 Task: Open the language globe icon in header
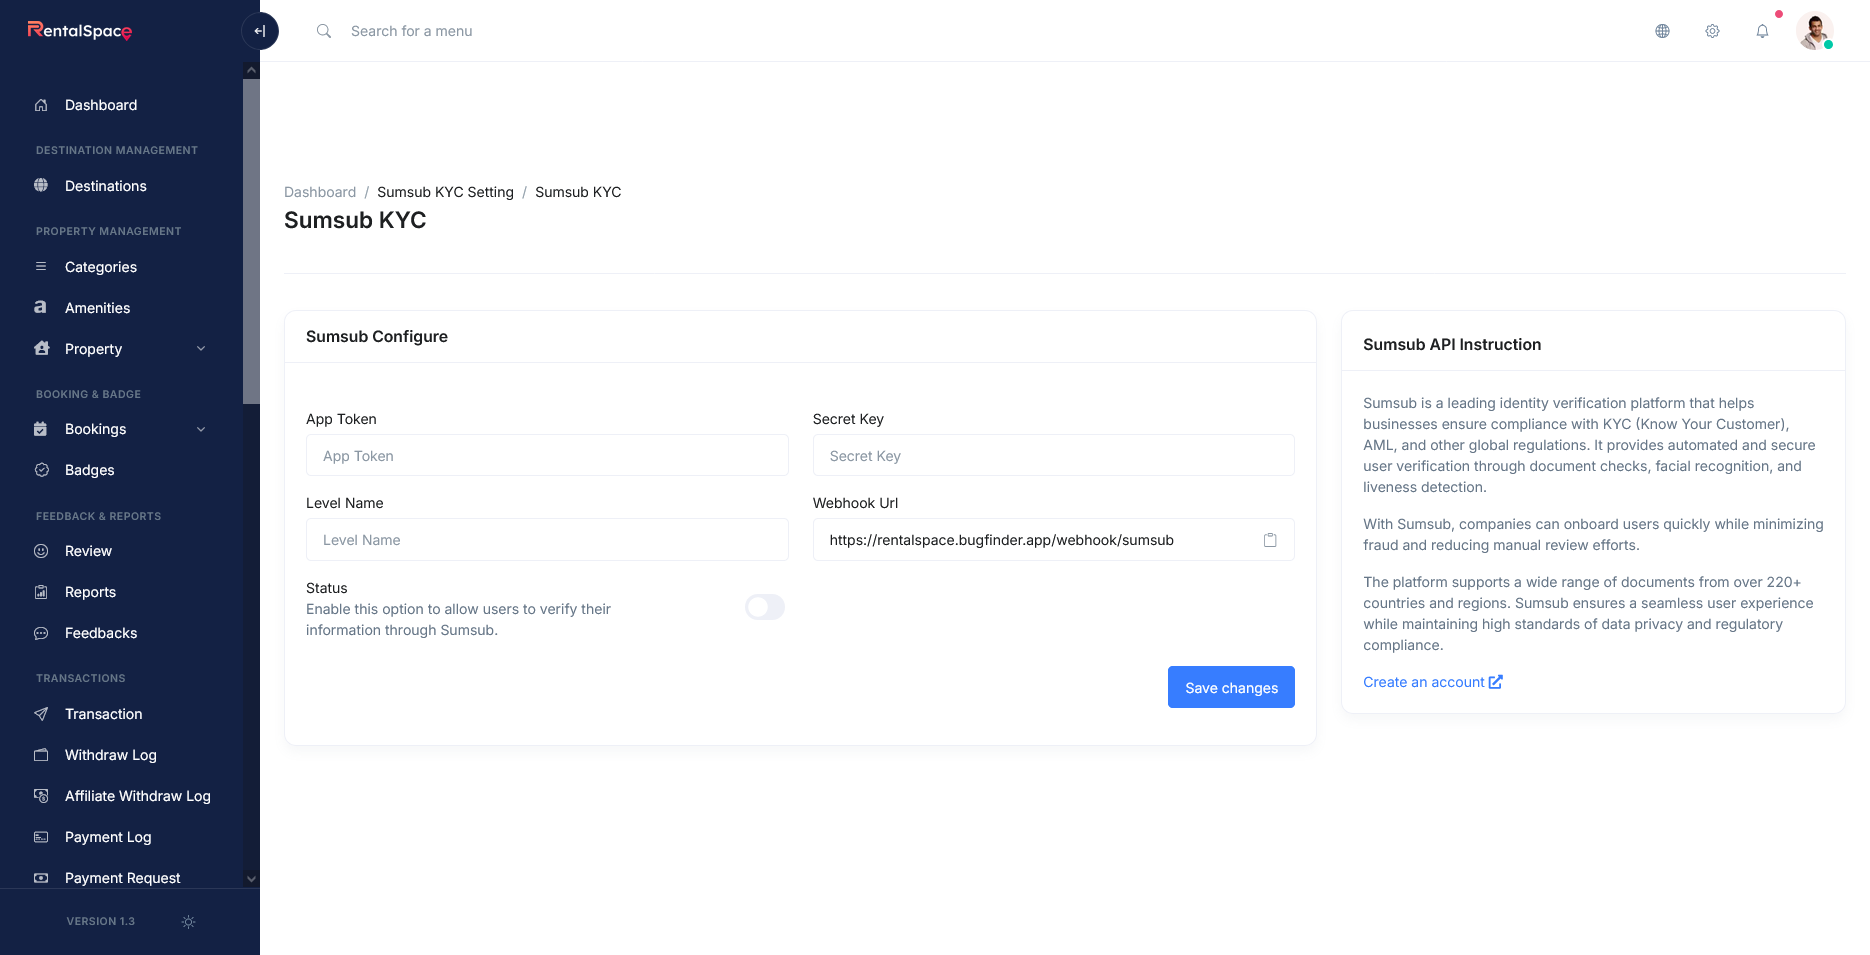click(x=1662, y=31)
